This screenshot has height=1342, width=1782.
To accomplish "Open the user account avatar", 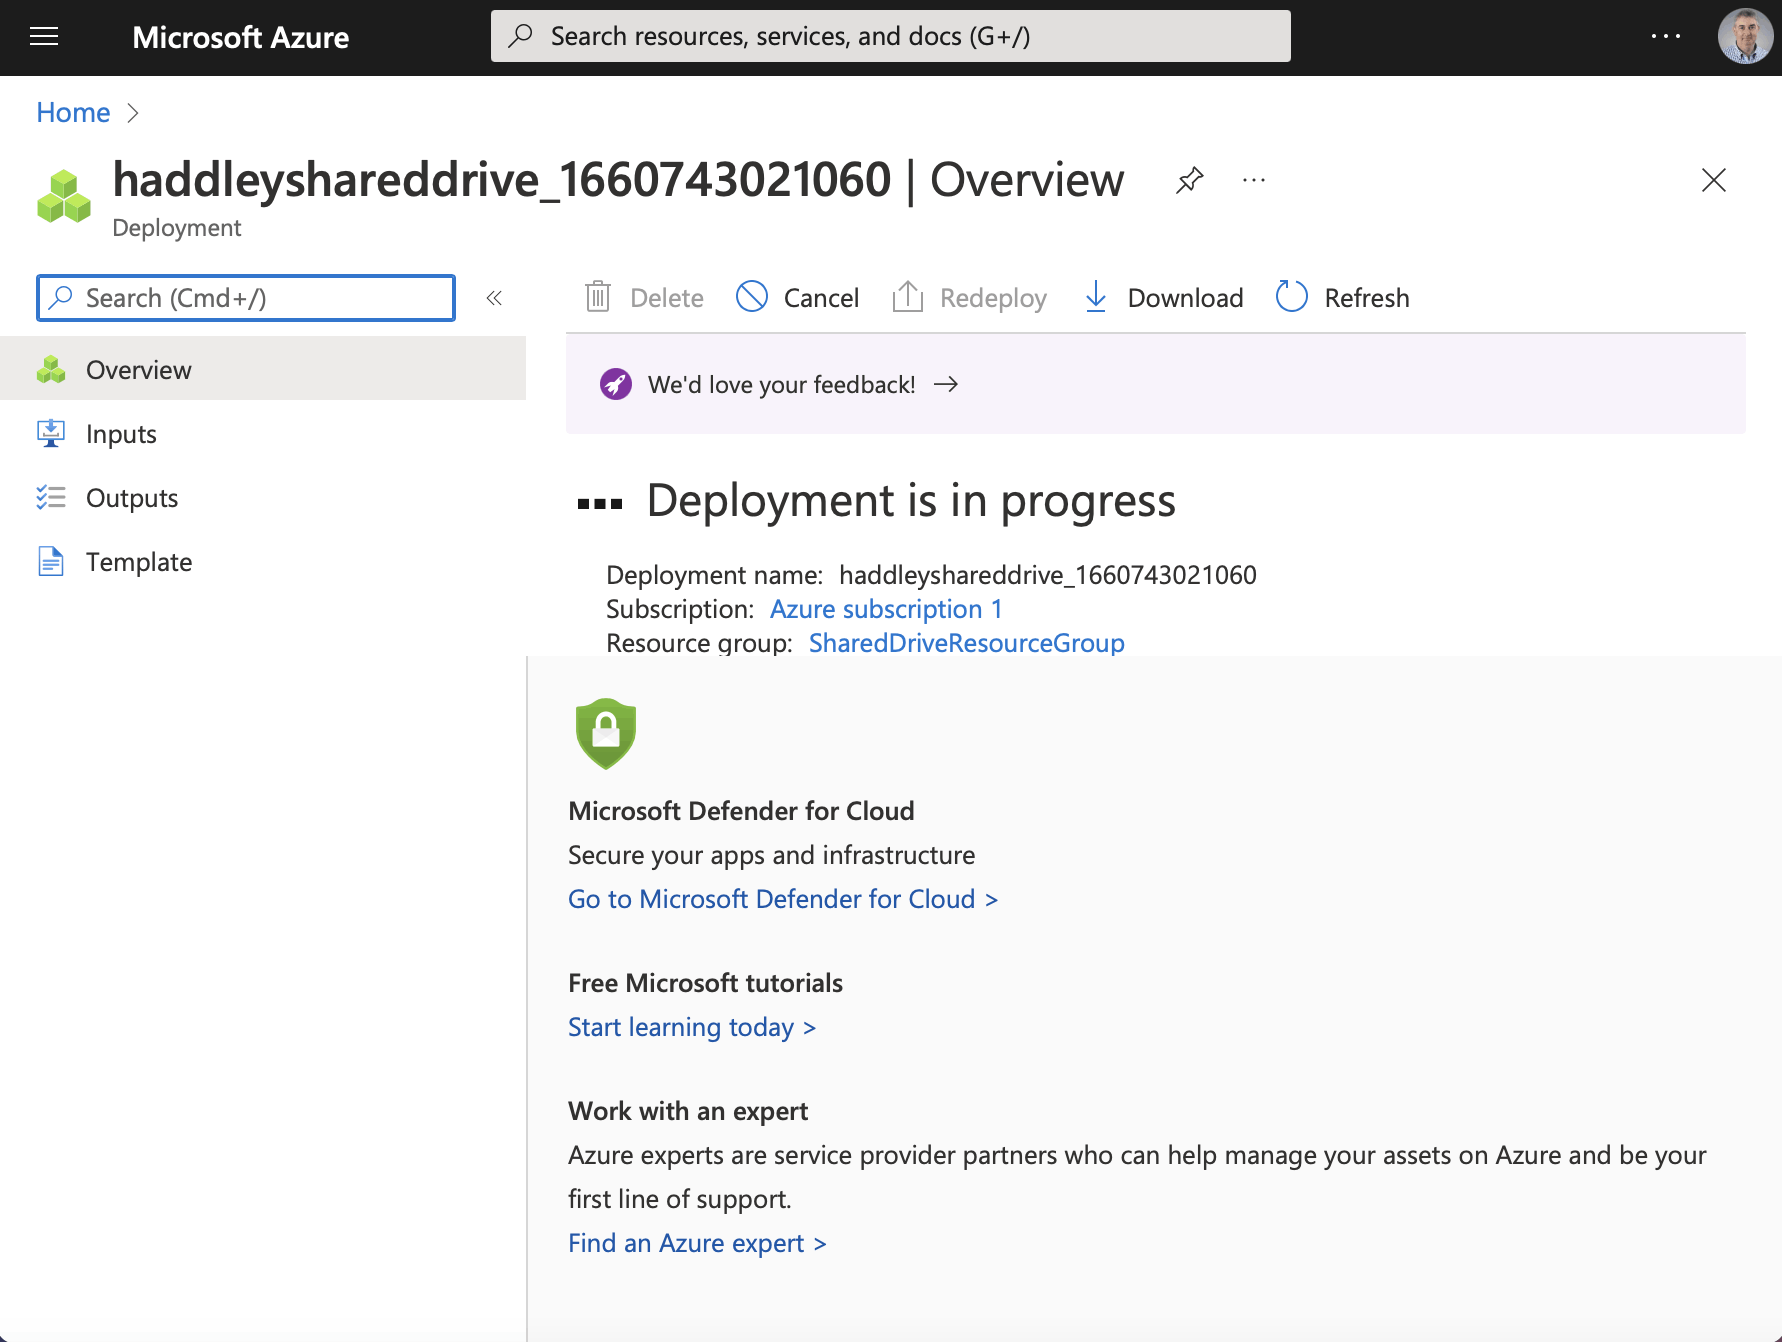I will 1744,37.
